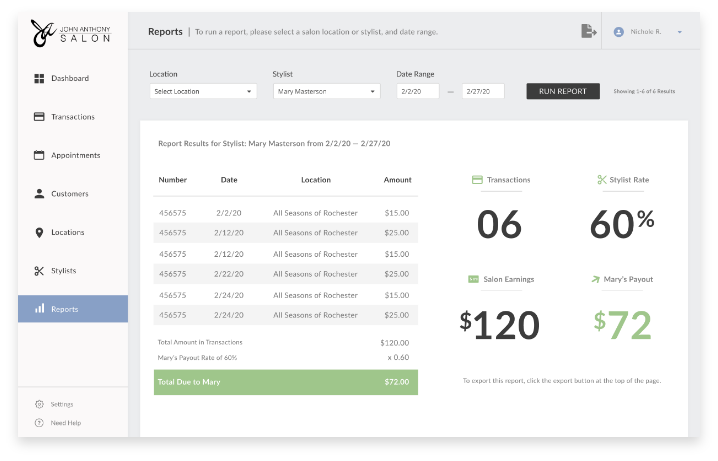Click the export report icon
Viewport: 718px width, 461px height.
point(588,32)
